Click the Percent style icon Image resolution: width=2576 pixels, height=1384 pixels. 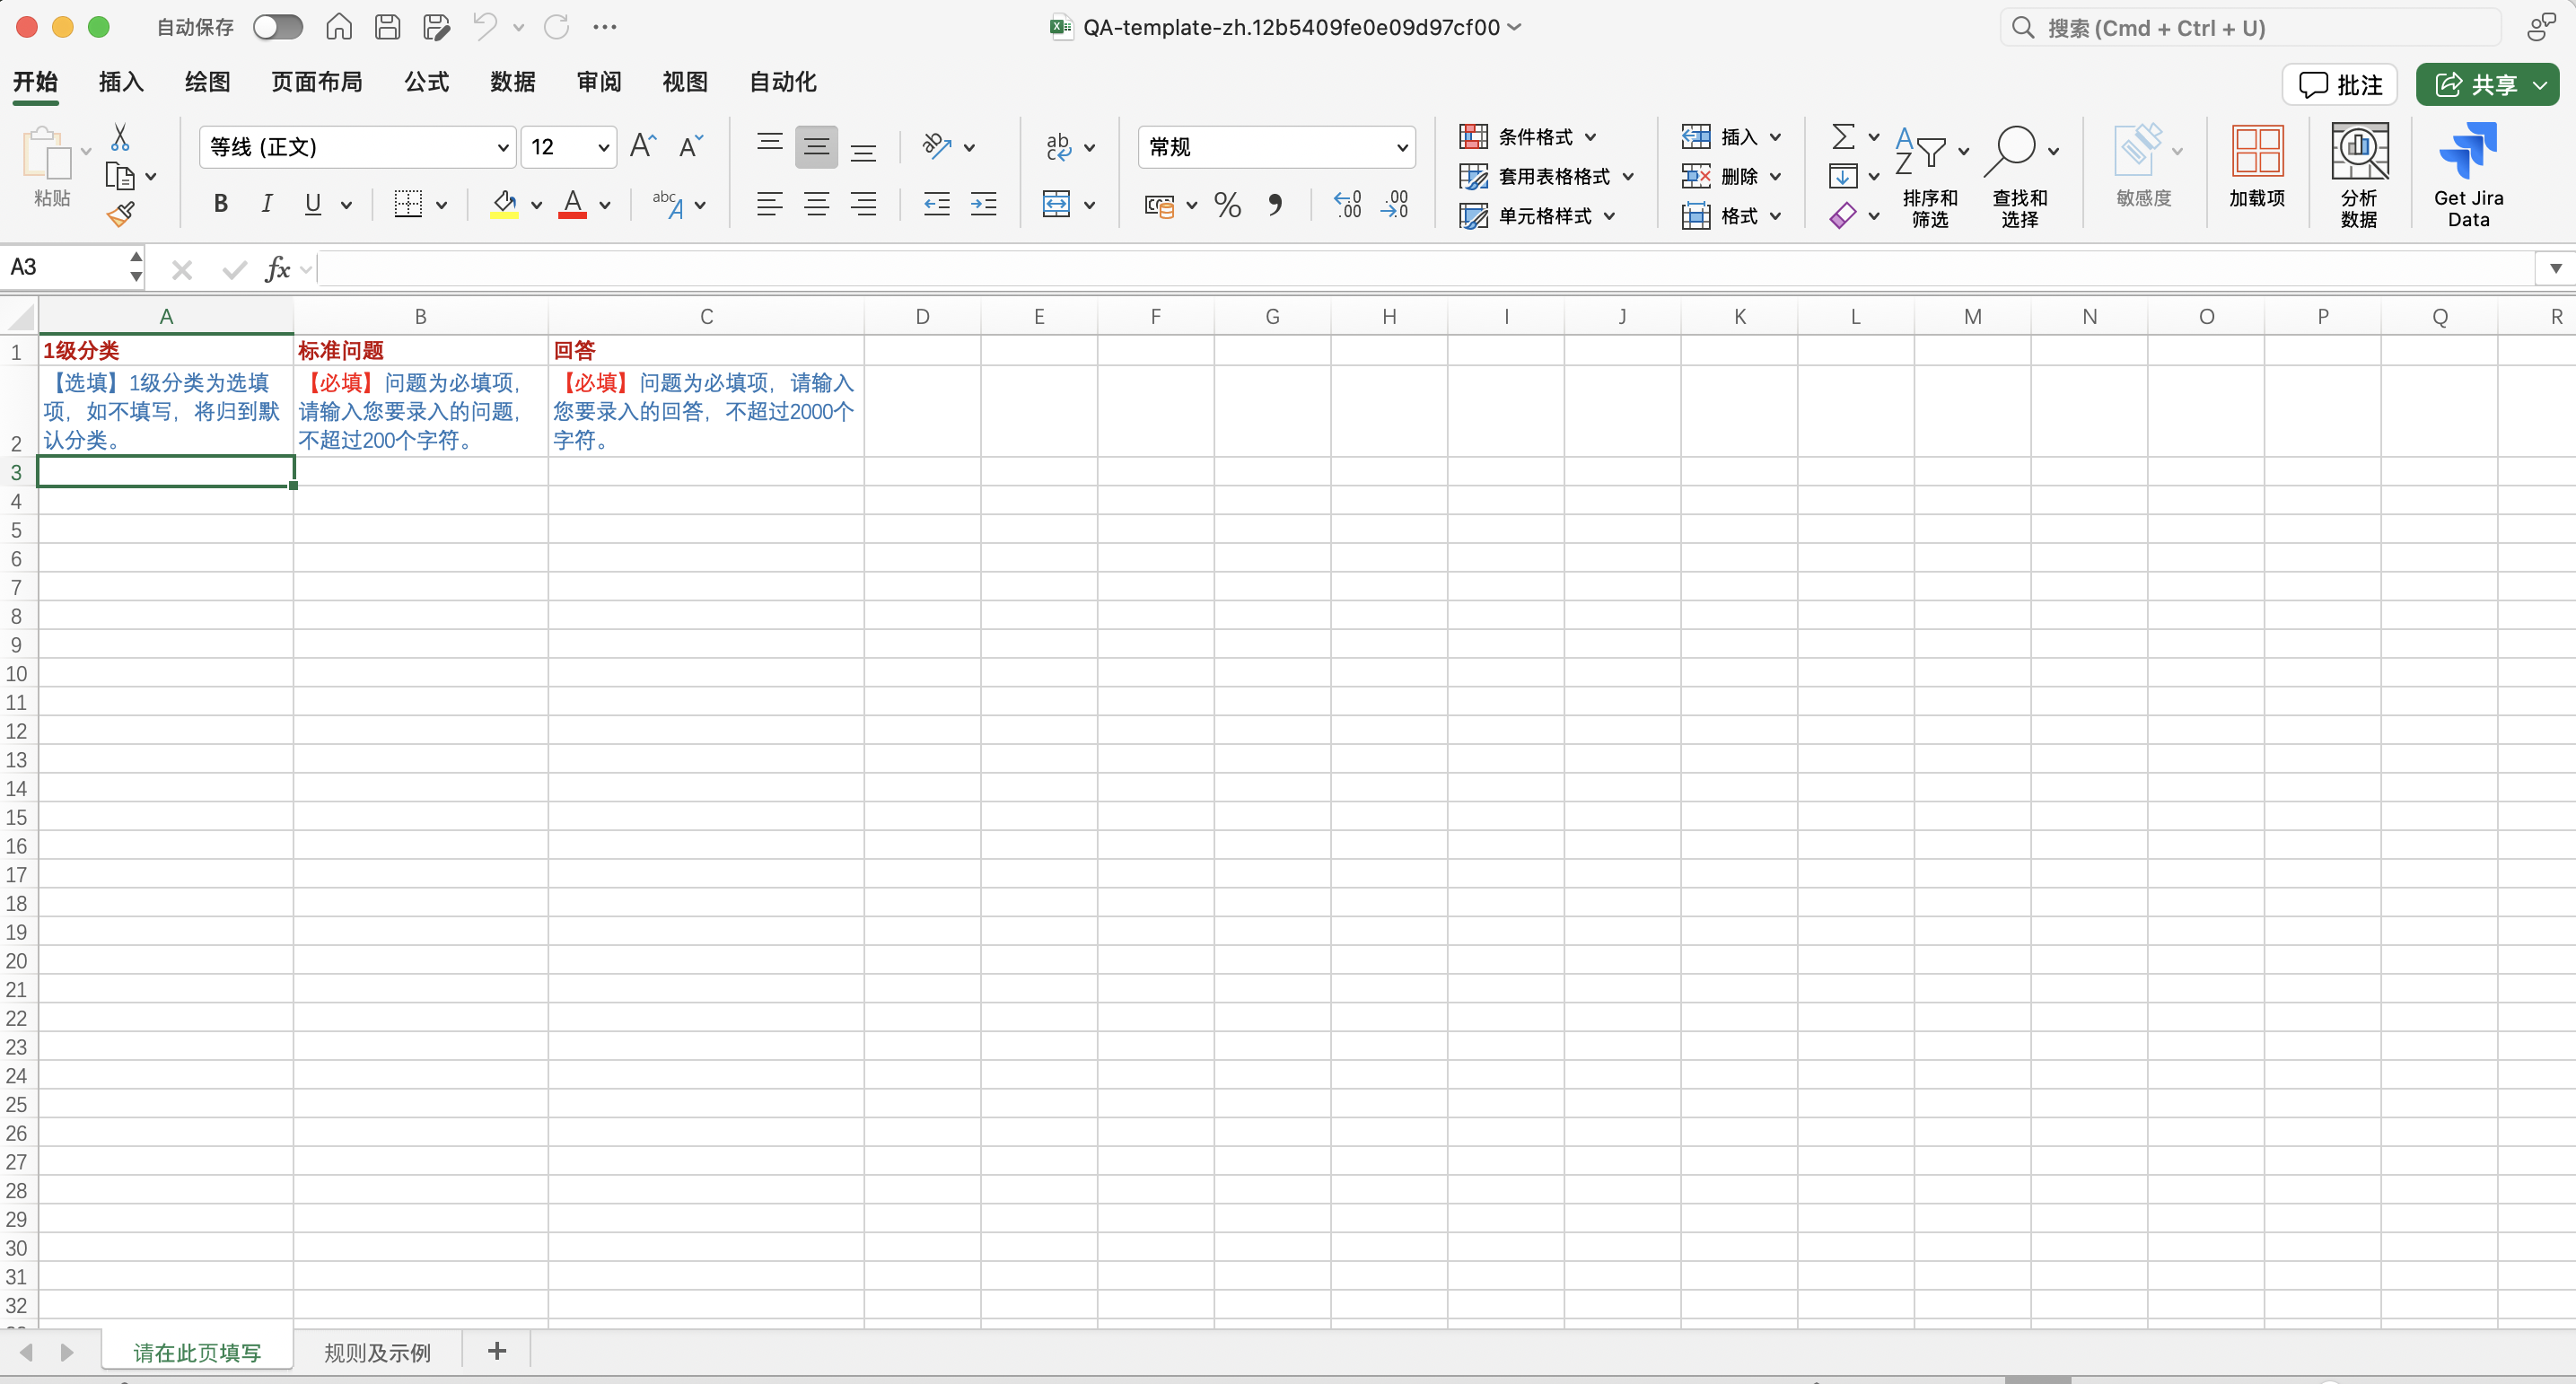1227,205
